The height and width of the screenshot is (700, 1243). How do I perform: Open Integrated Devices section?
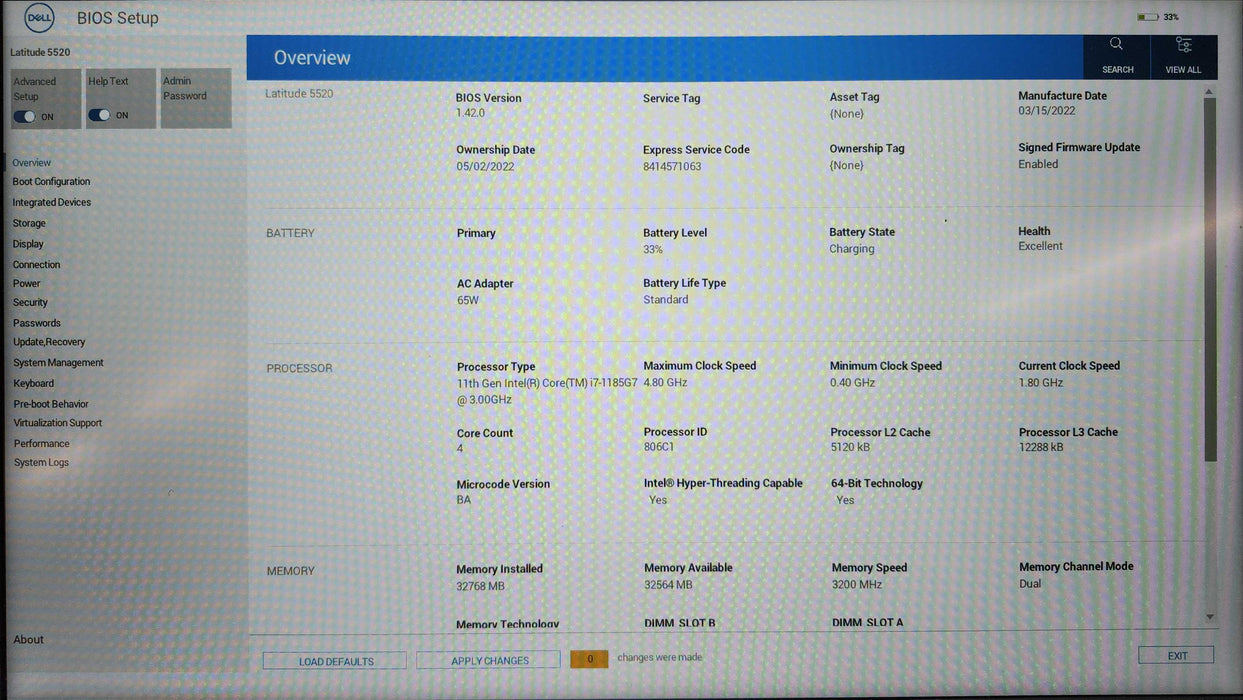52,203
